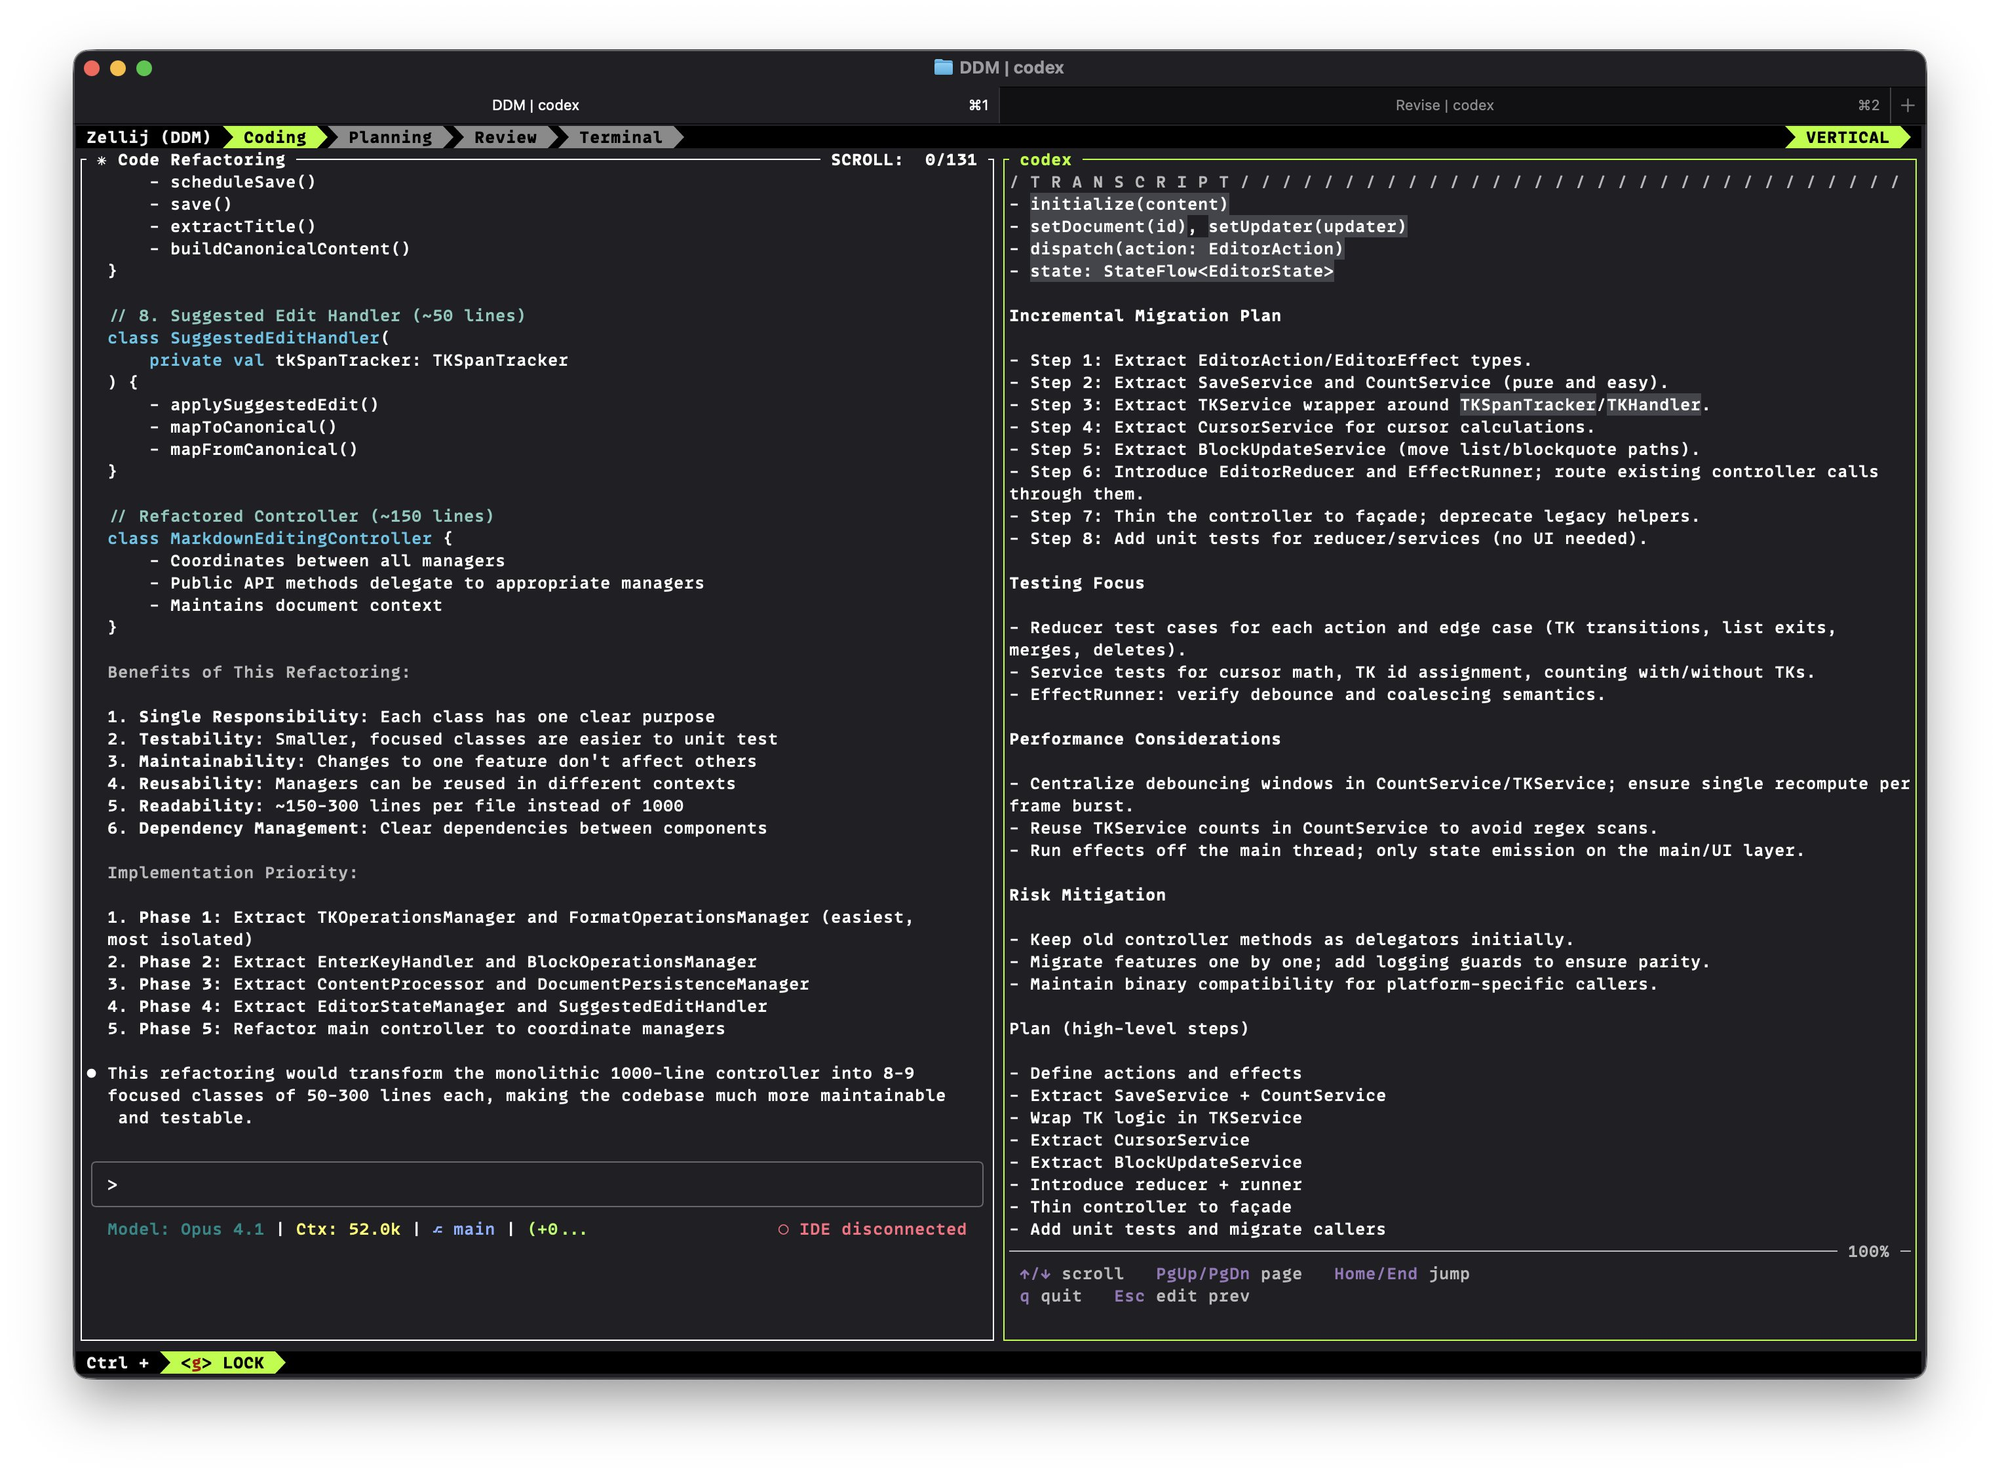
Task: Switch to the Revise | codex tab
Action: (x=1444, y=105)
